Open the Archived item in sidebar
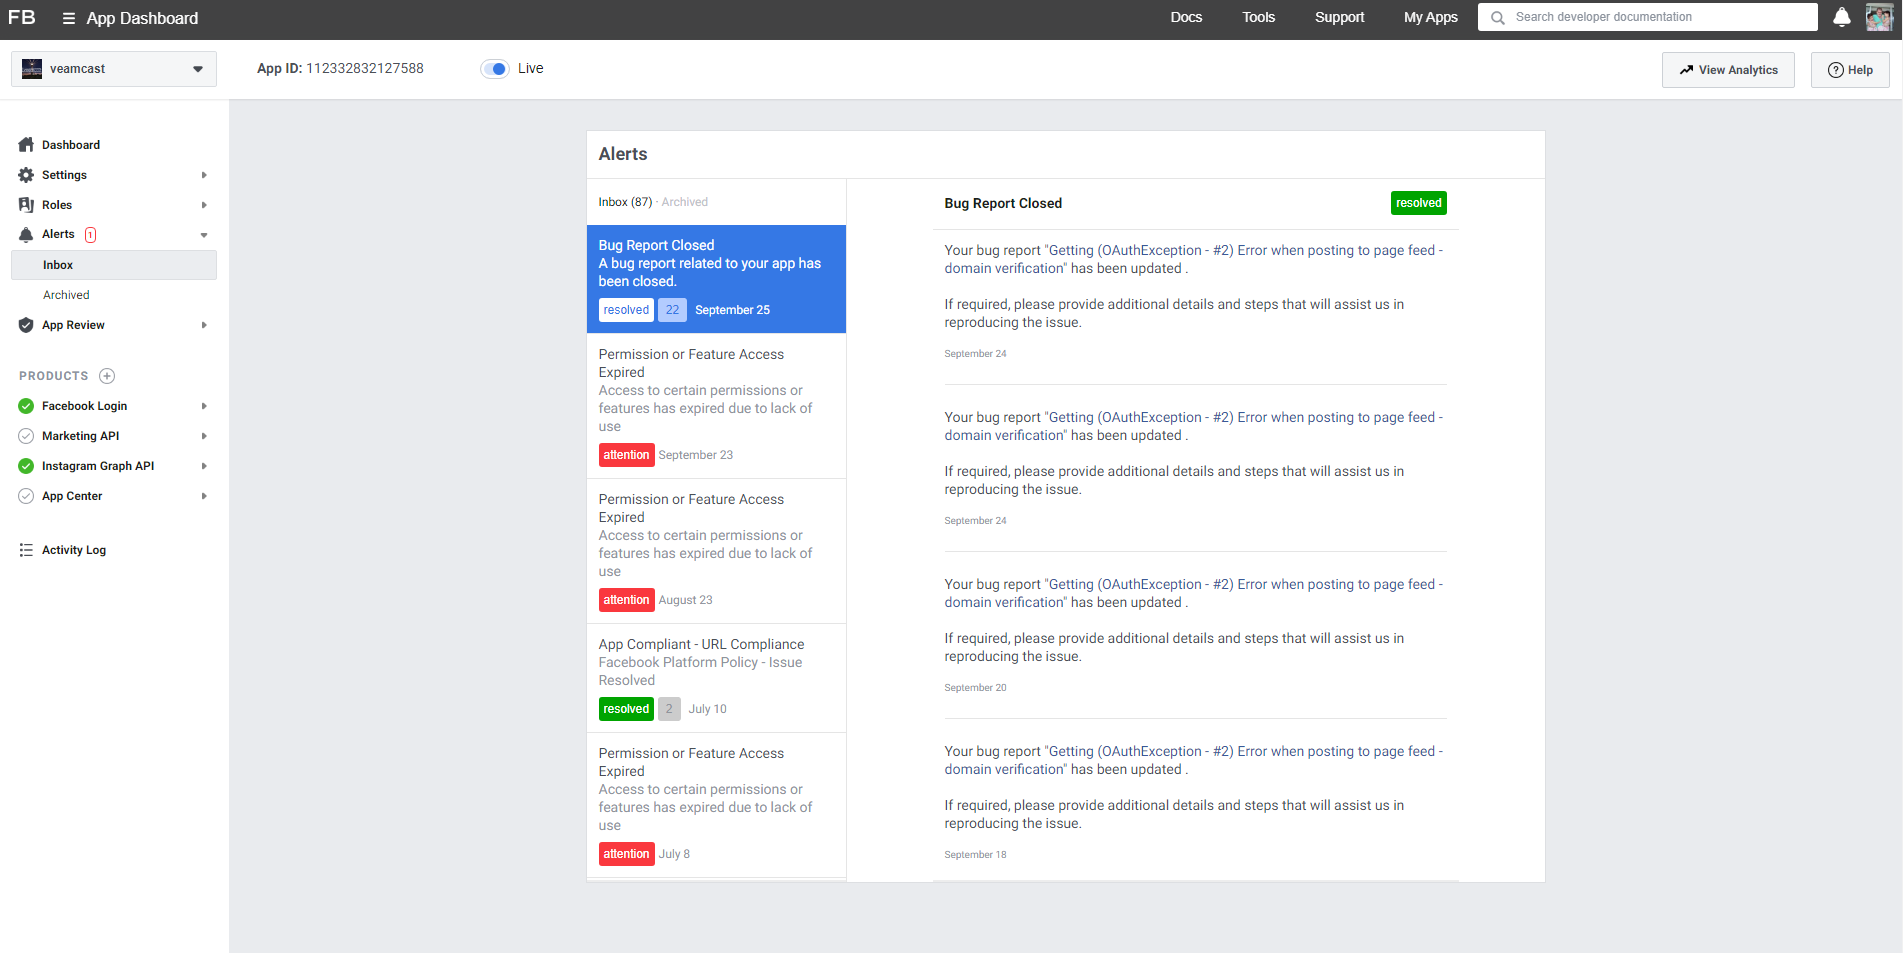This screenshot has height=953, width=1903. pyautogui.click(x=66, y=295)
